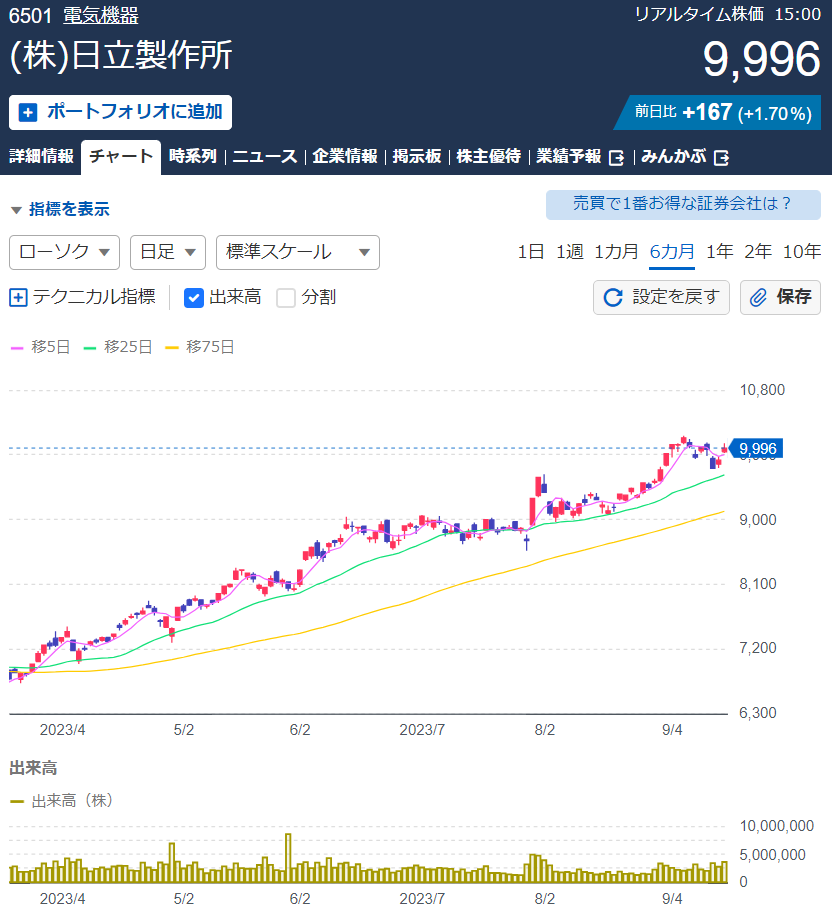
Task: Click 保存 save button
Action: (x=780, y=297)
